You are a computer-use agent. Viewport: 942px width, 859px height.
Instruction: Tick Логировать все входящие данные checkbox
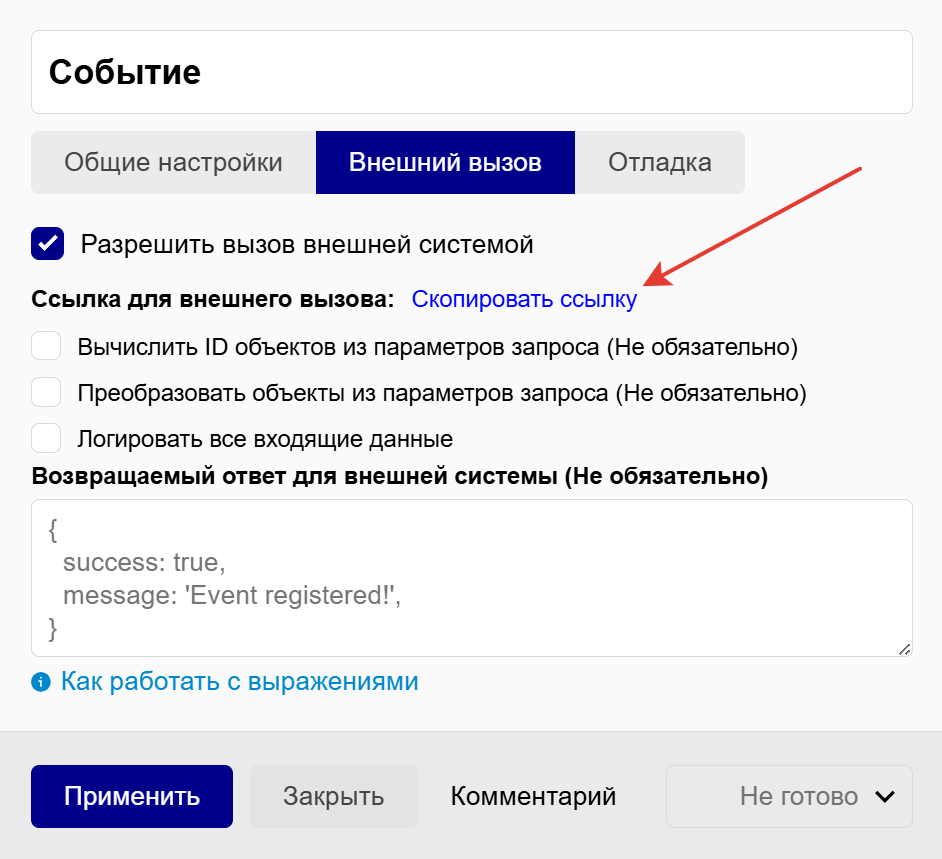pos(47,438)
